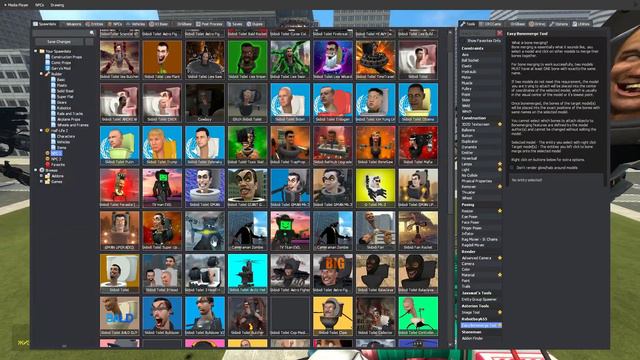Unfavorite the 3D2D Textscreen star
Viewport: 640px width, 360px height.
pyautogui.click(x=500, y=124)
